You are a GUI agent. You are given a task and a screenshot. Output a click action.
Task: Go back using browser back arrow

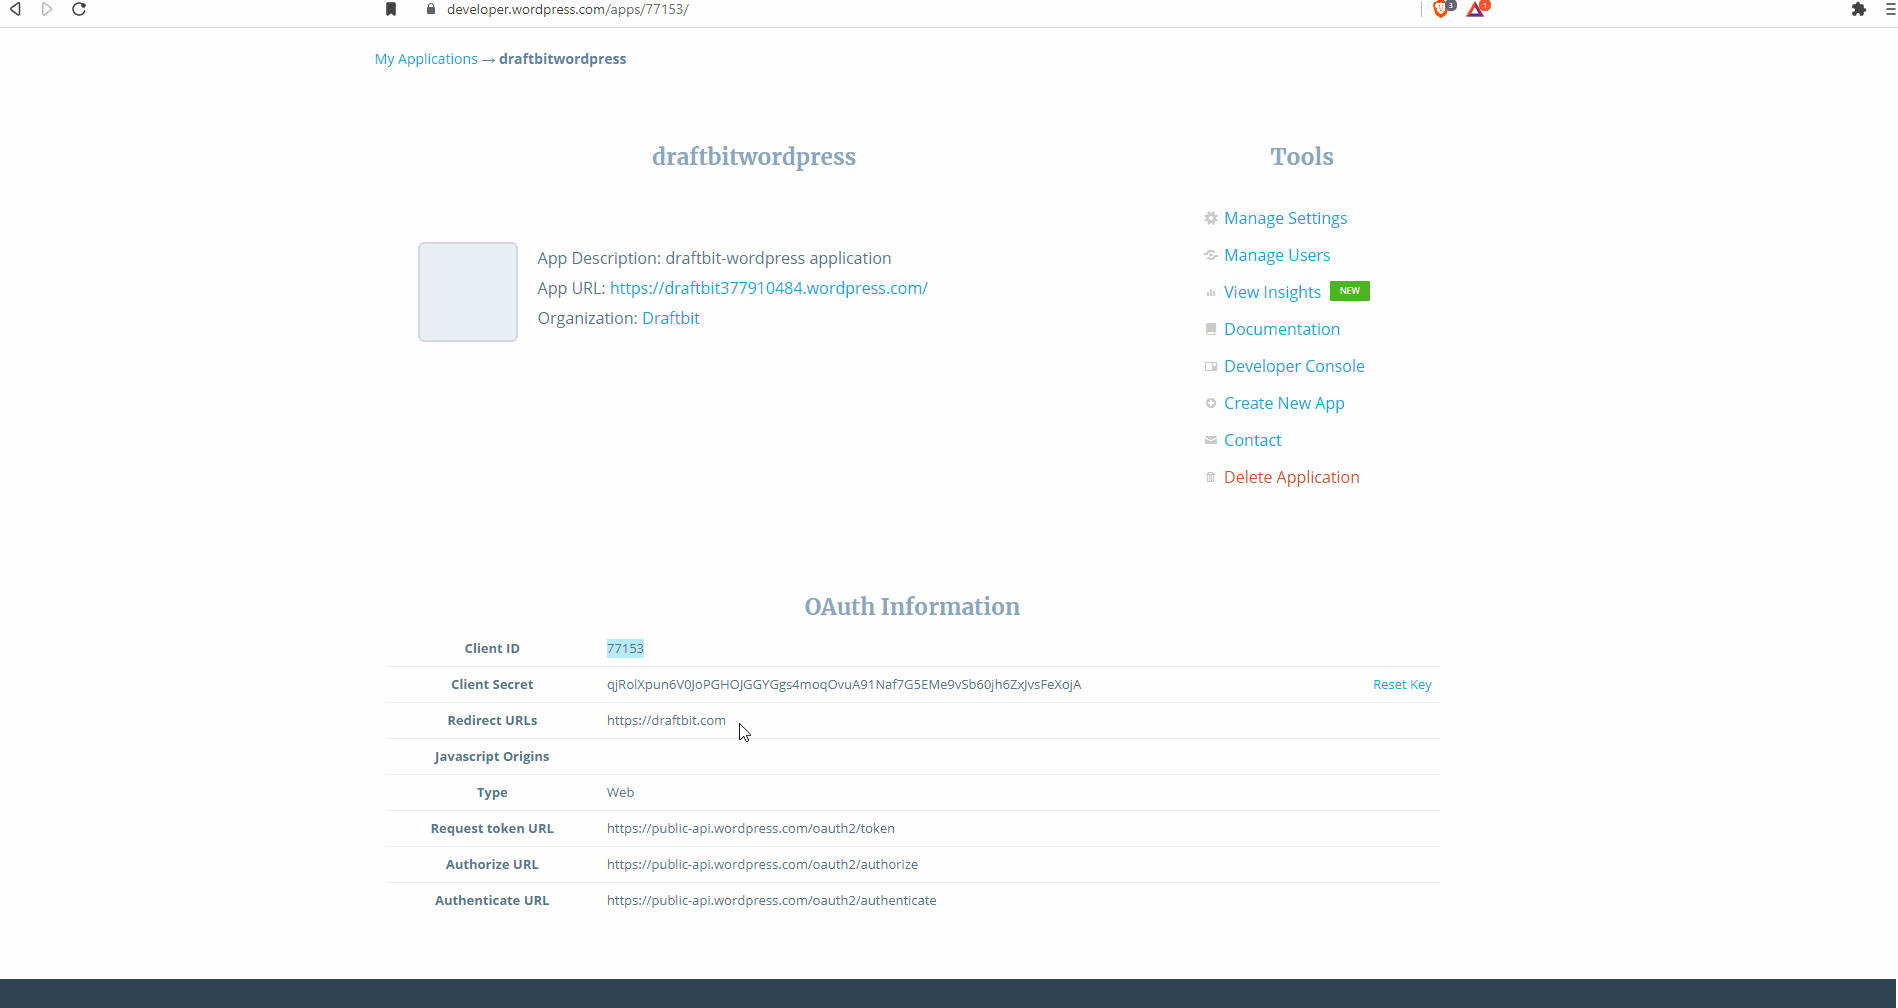pos(15,9)
